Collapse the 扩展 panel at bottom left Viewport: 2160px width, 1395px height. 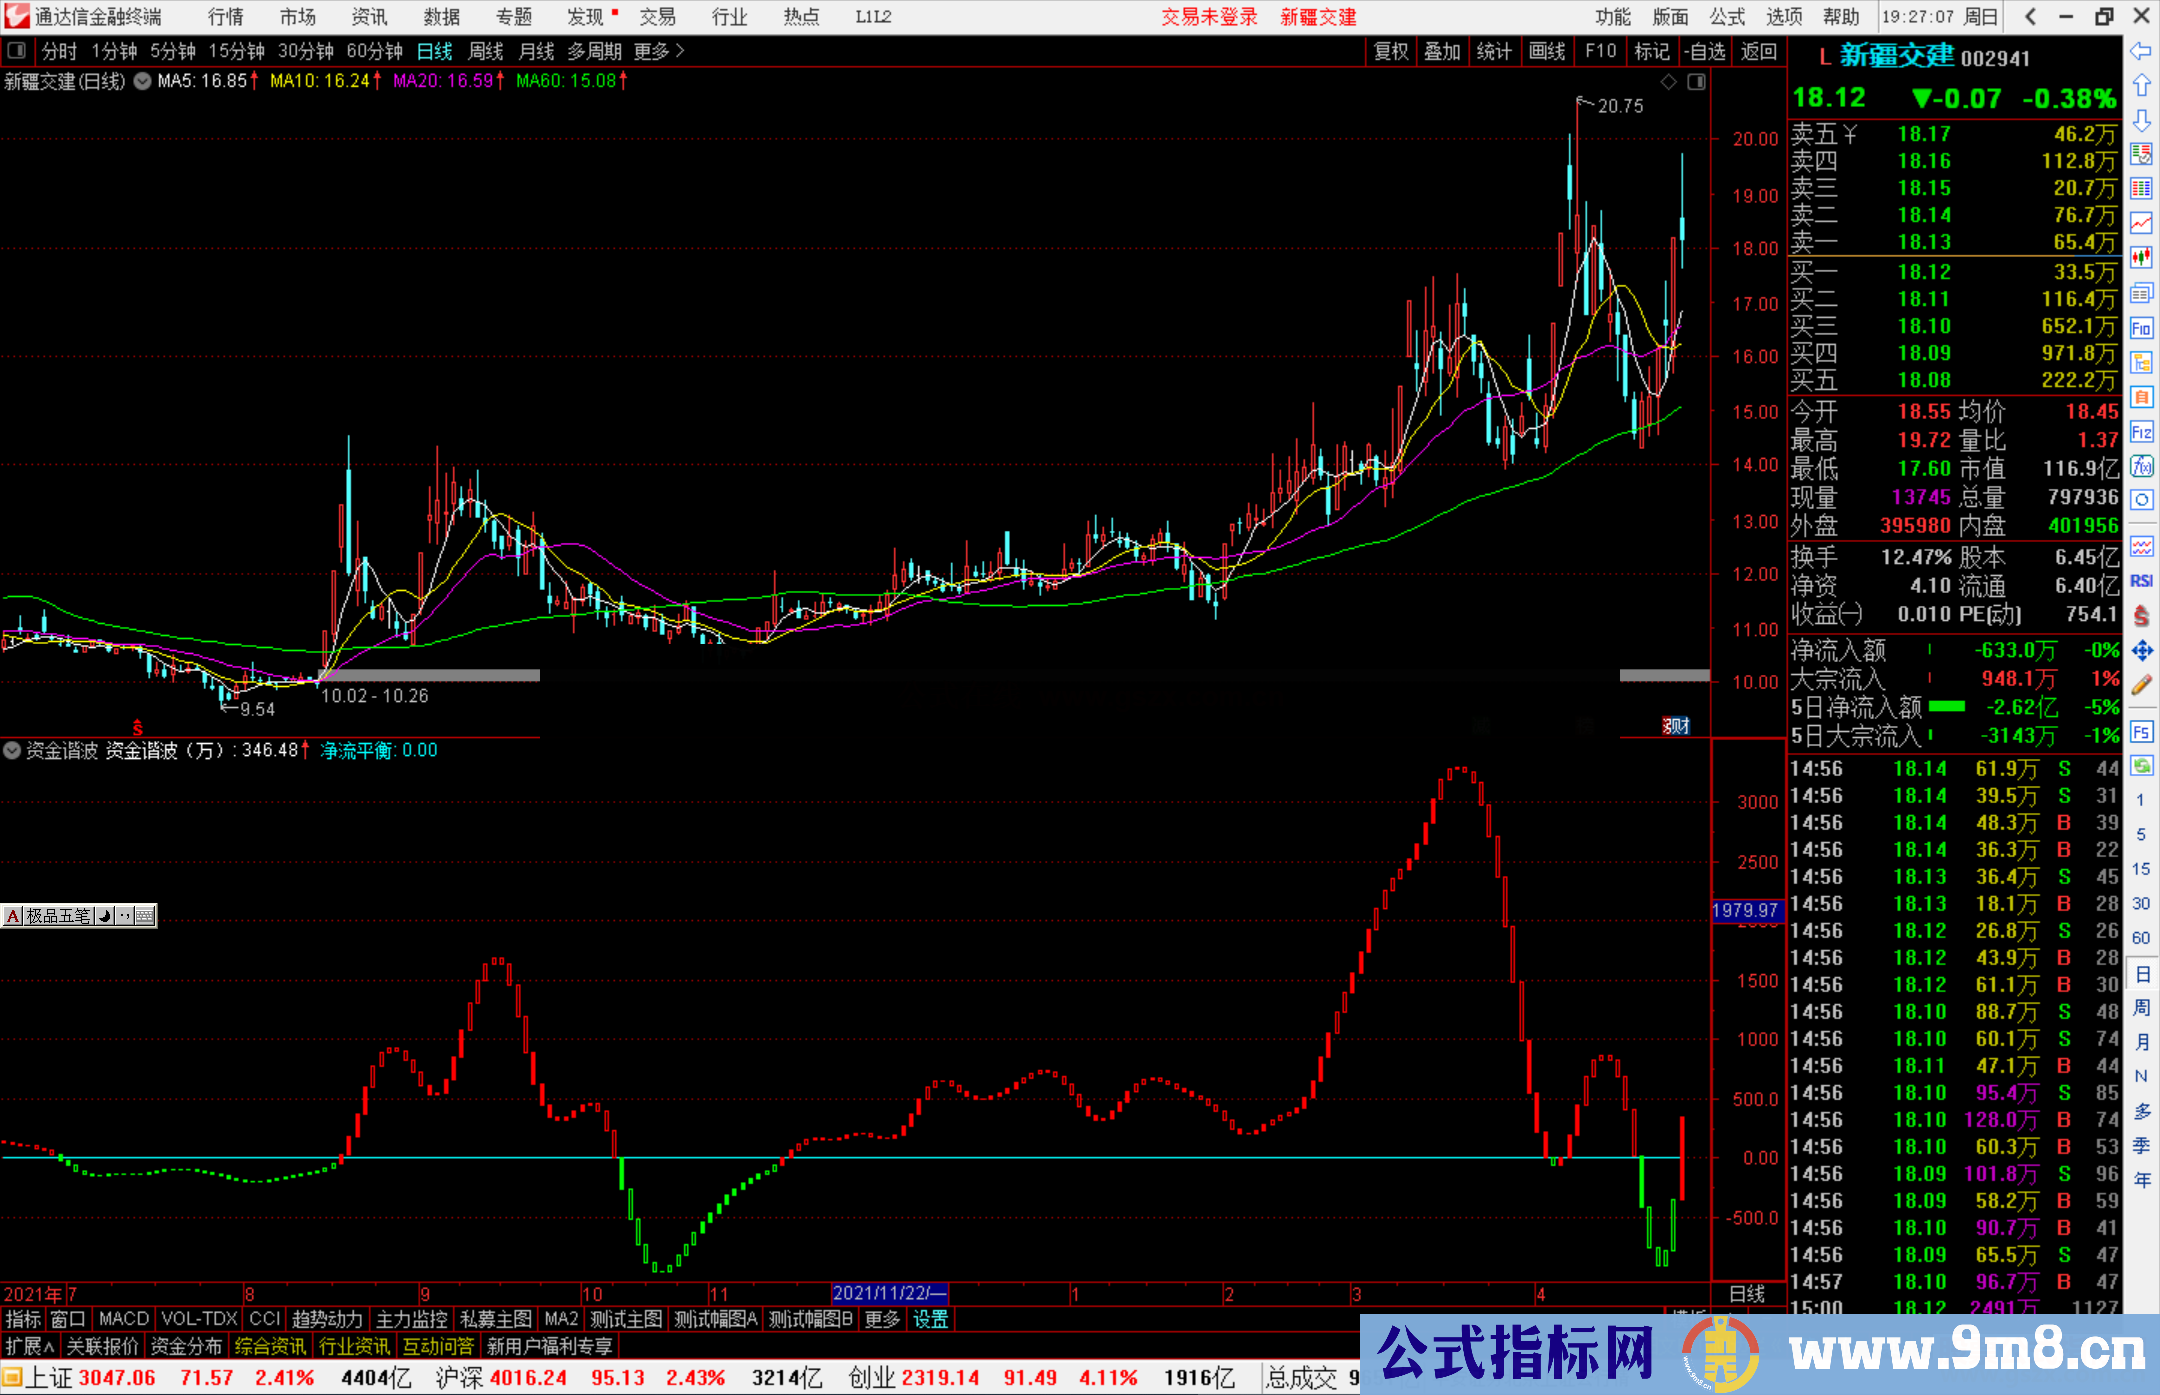coord(30,1345)
